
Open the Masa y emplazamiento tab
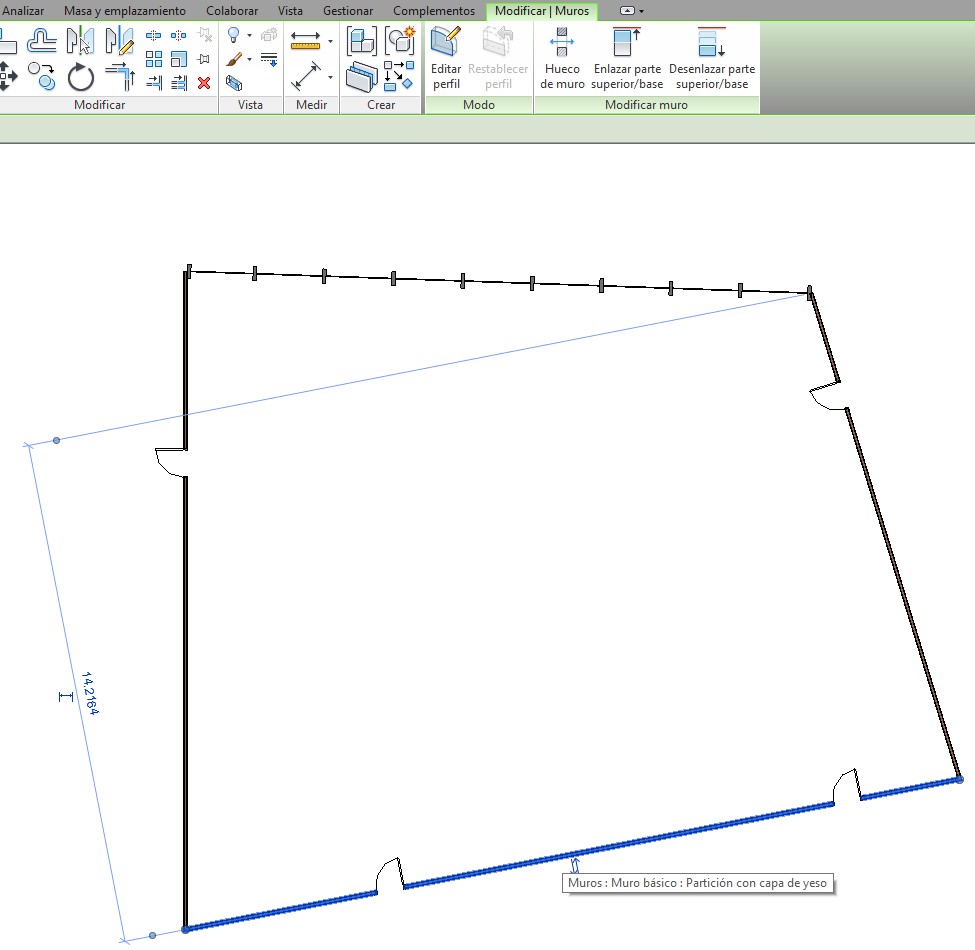pos(125,10)
